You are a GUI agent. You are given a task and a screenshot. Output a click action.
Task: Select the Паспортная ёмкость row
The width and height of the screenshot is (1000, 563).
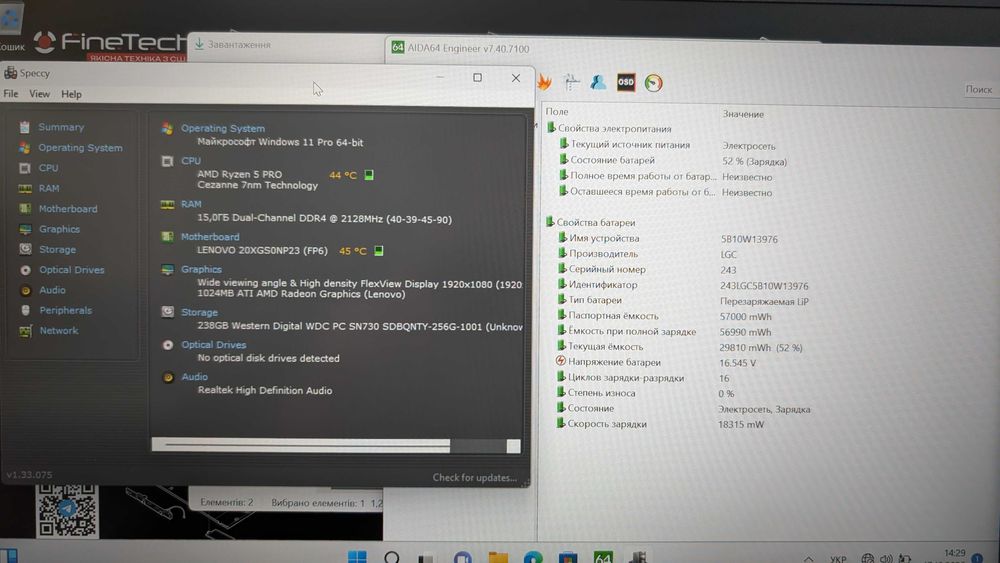[665, 316]
